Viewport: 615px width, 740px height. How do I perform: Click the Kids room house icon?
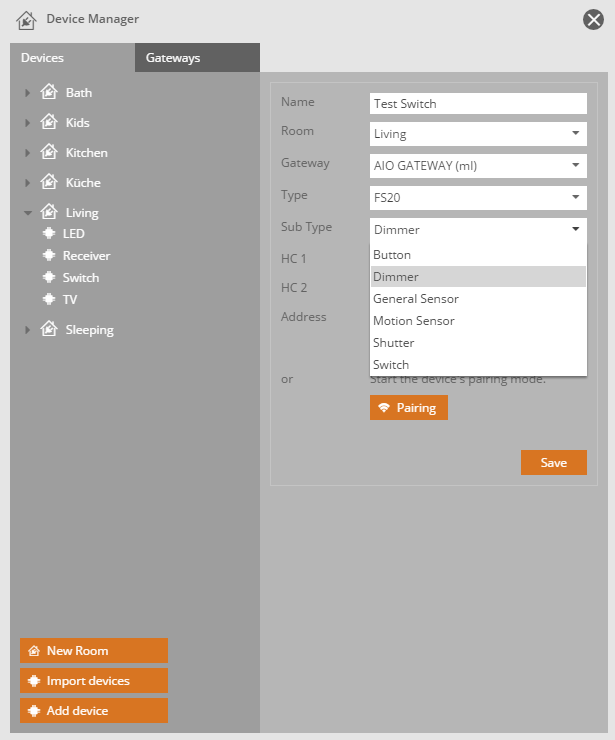tap(49, 123)
